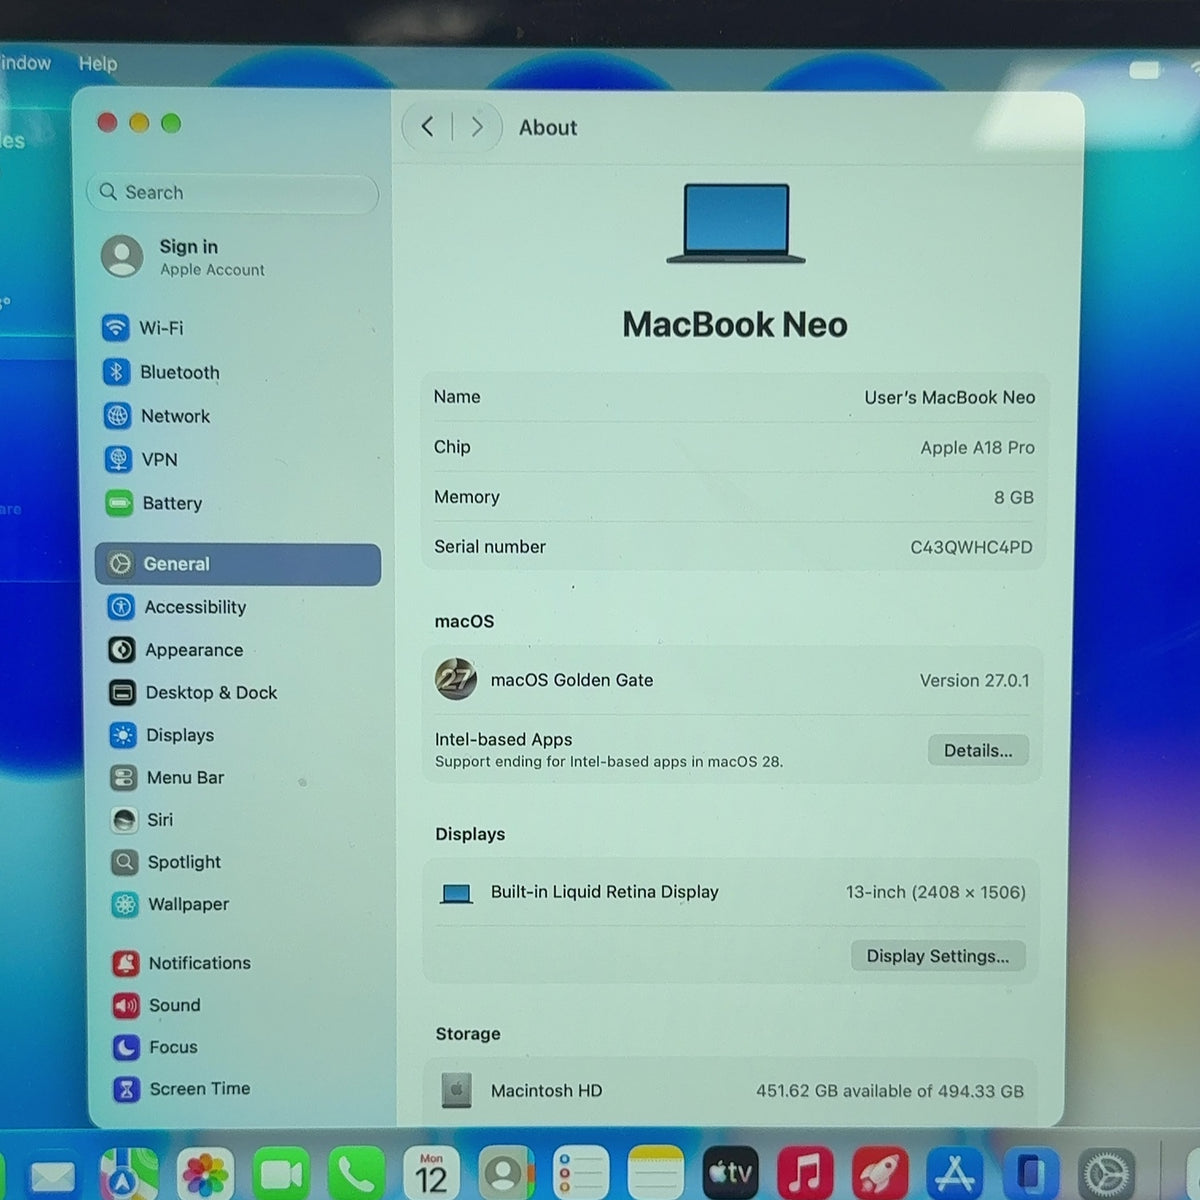1200x1200 pixels.
Task: Open the Help menu
Action: [x=98, y=63]
